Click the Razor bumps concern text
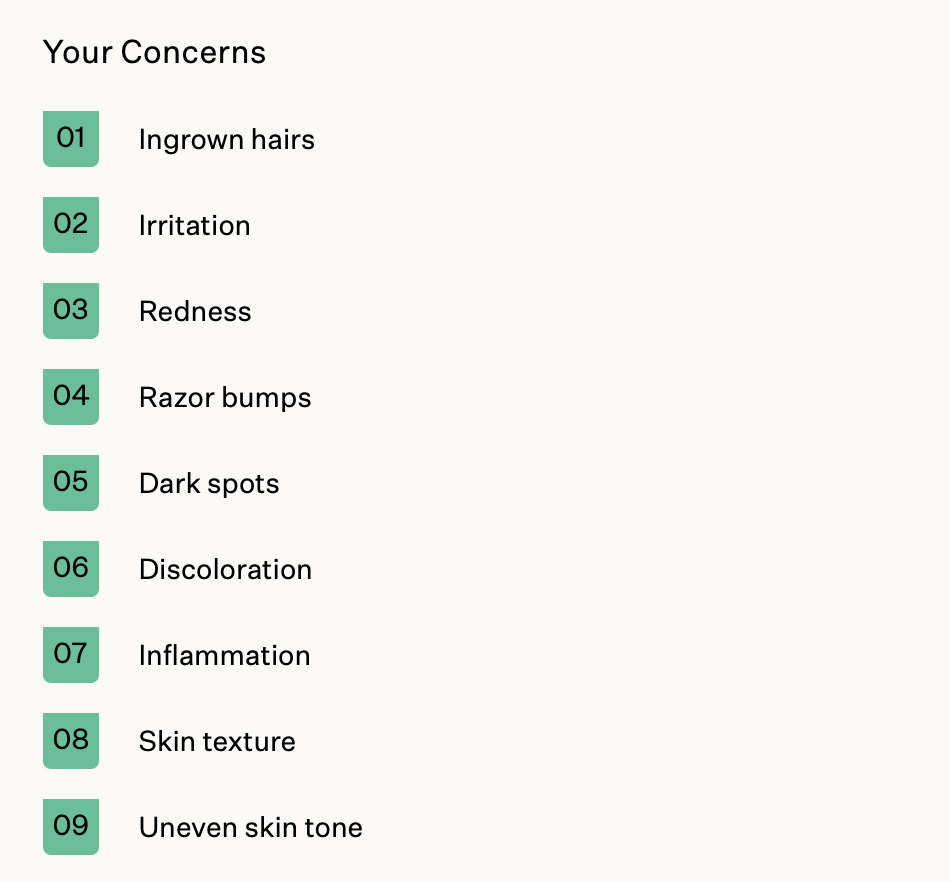 click(225, 398)
